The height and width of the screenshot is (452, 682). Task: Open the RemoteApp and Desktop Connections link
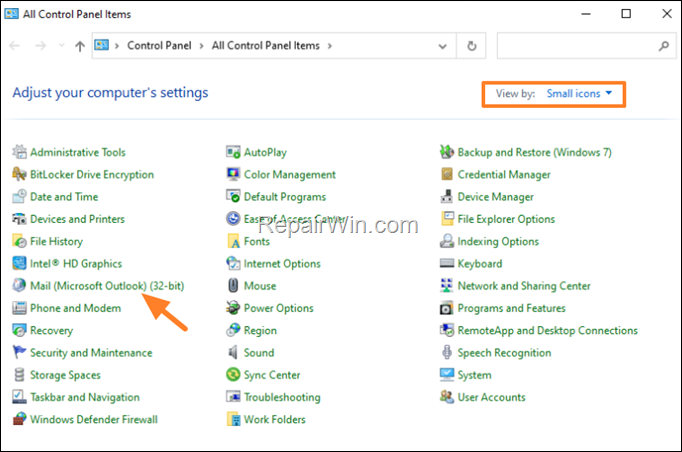(x=547, y=330)
